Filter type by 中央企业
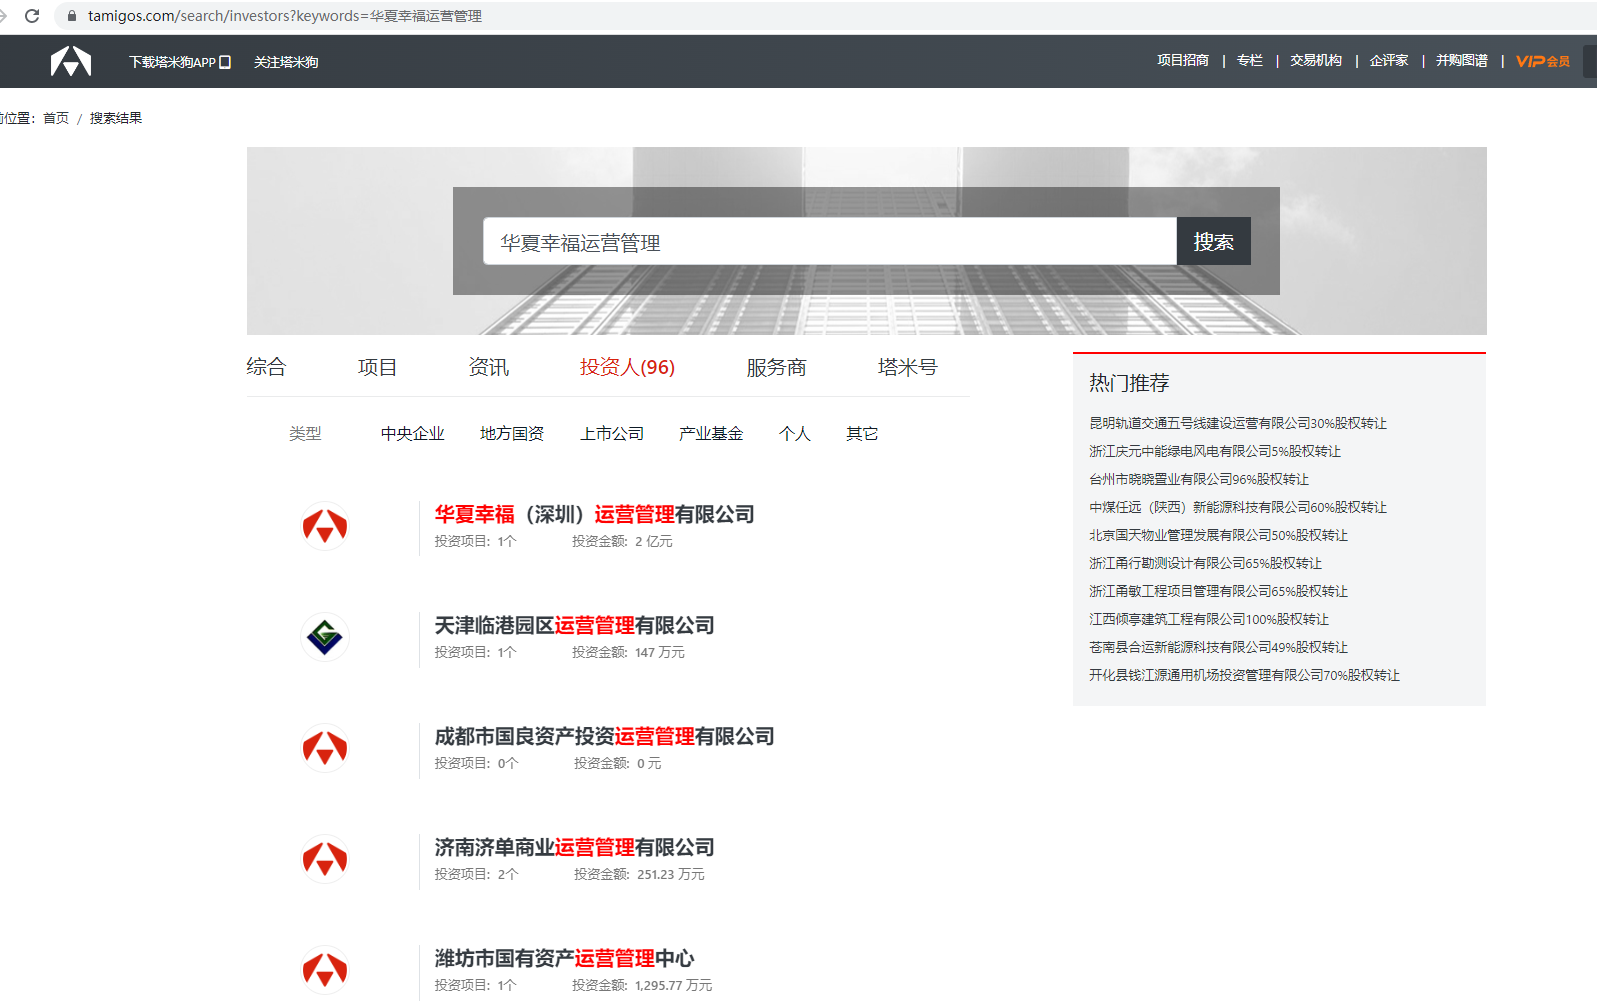 pyautogui.click(x=412, y=433)
